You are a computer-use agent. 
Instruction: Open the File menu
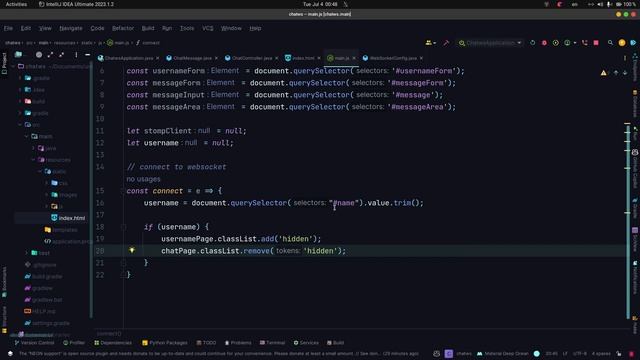click(x=8, y=28)
